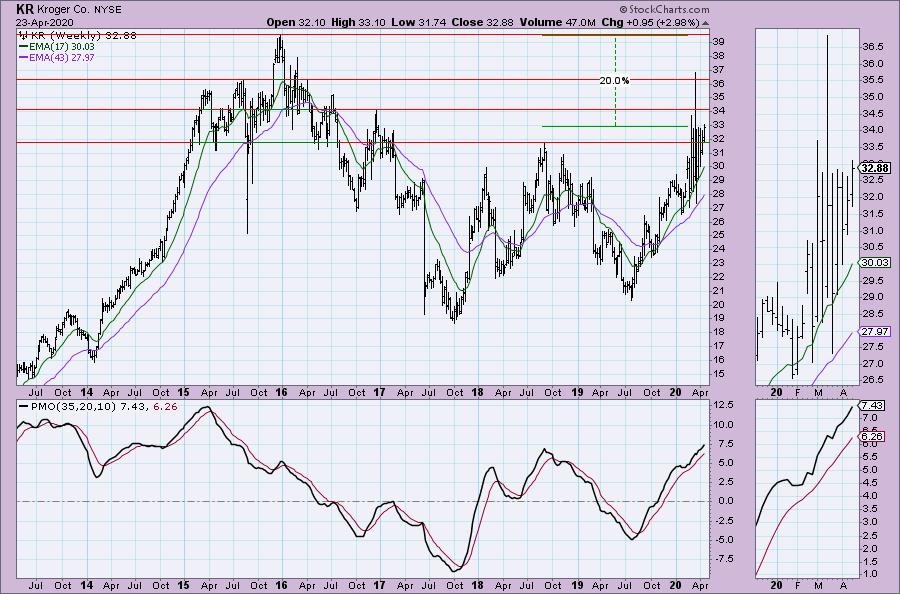Click the 39 label on main price axis
This screenshot has width=900, height=594.
[717, 42]
